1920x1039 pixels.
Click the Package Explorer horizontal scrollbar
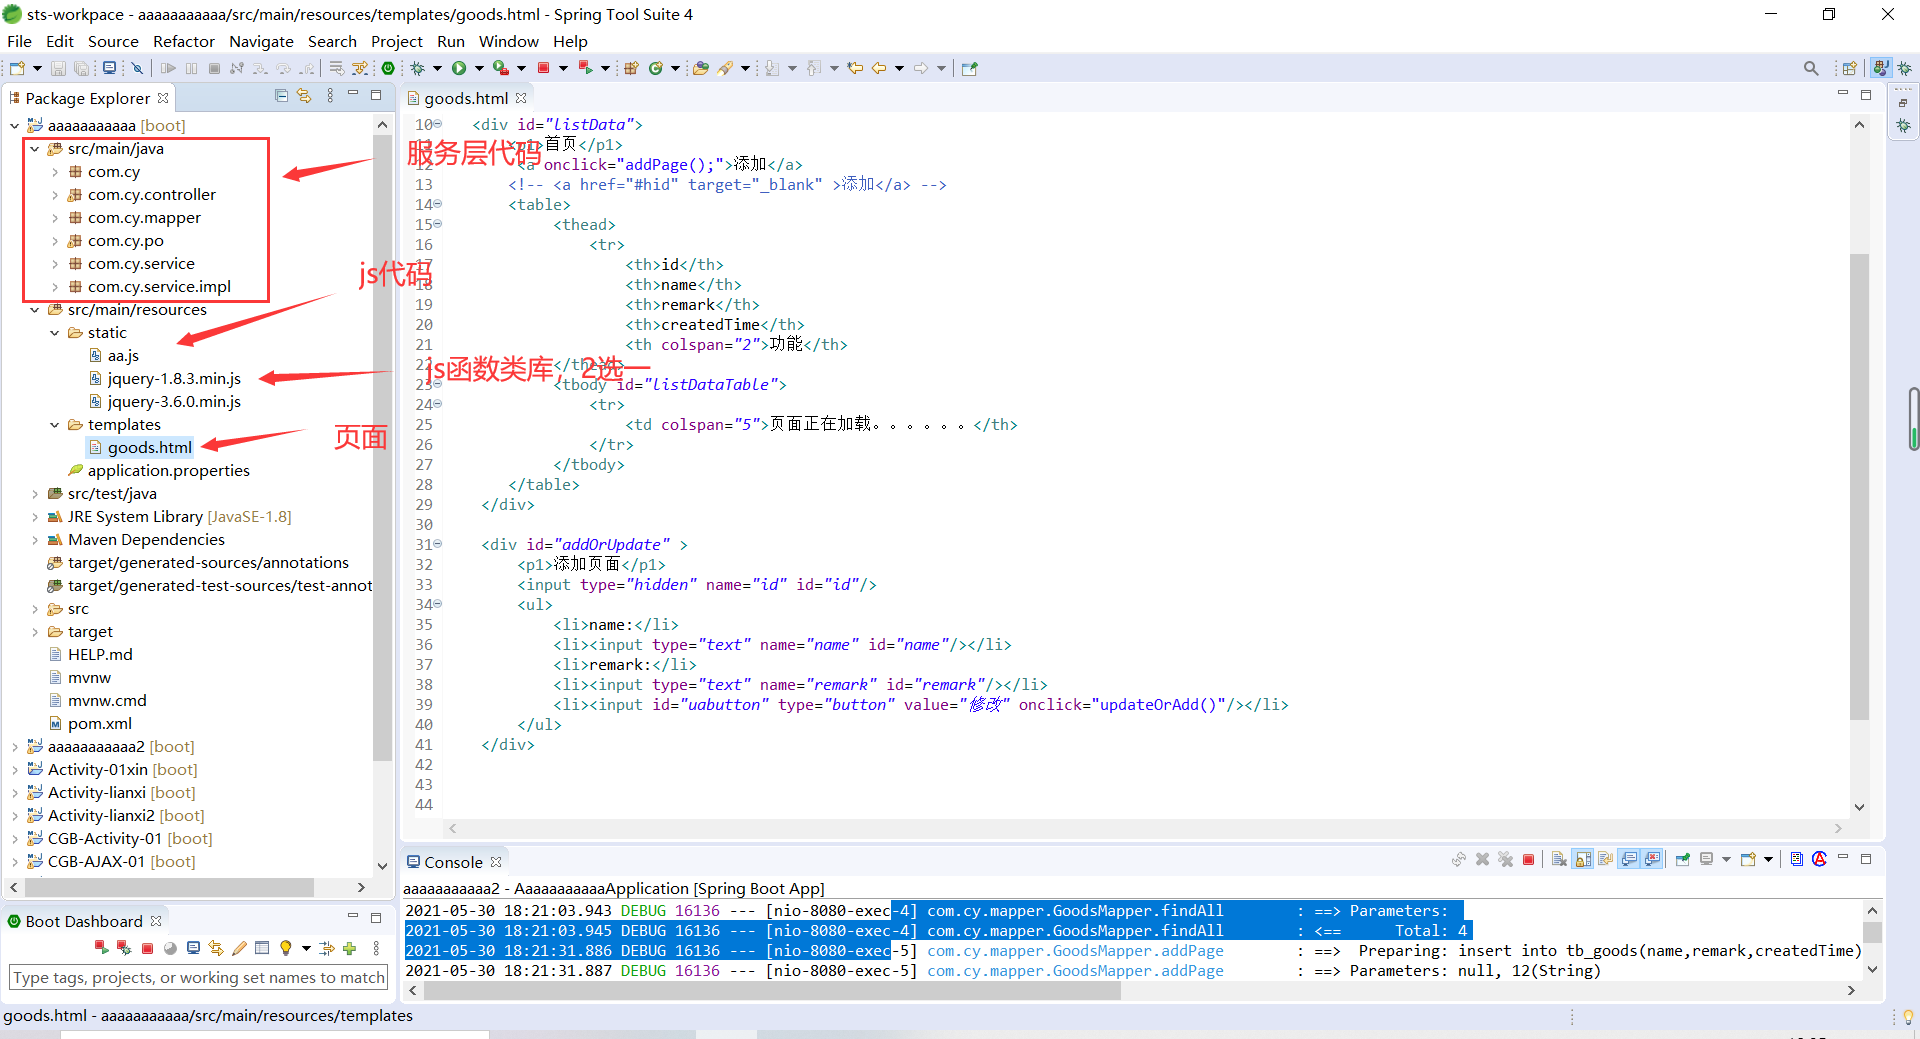[170, 888]
